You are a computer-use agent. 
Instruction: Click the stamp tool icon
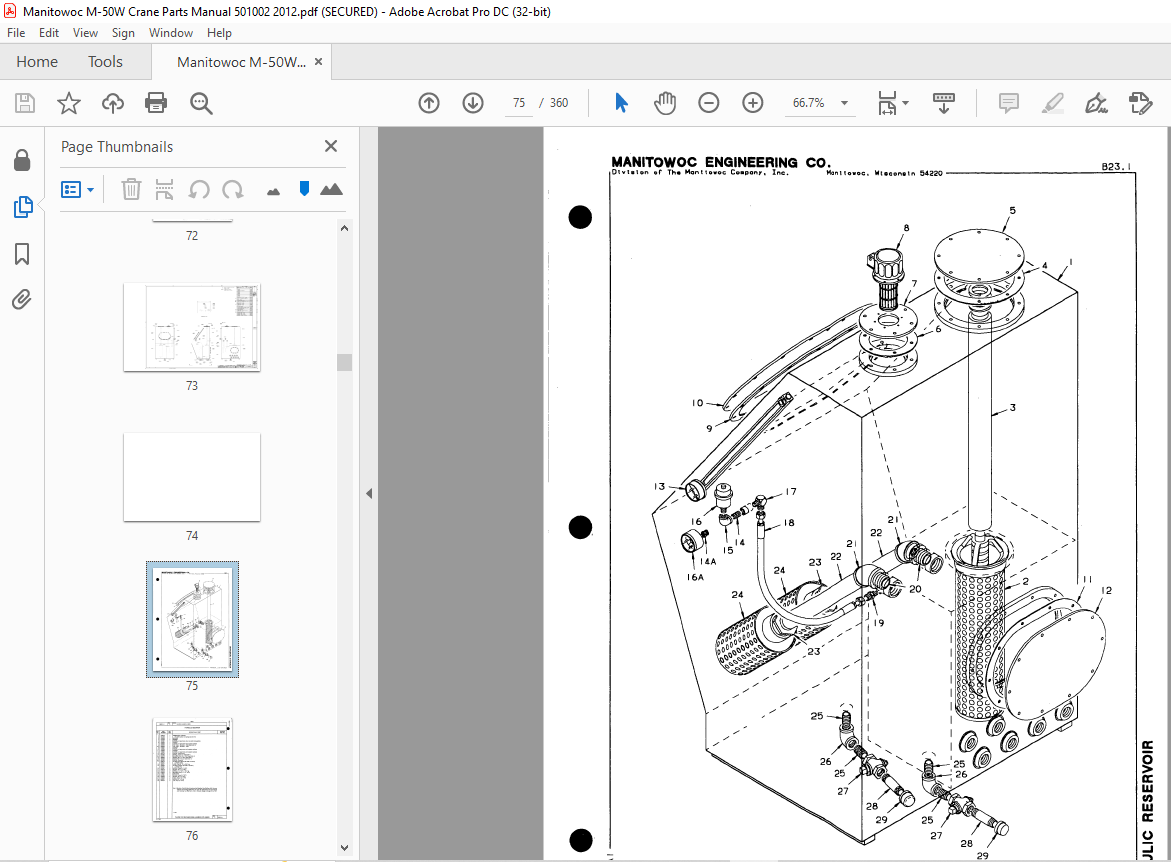pyautogui.click(x=1140, y=103)
